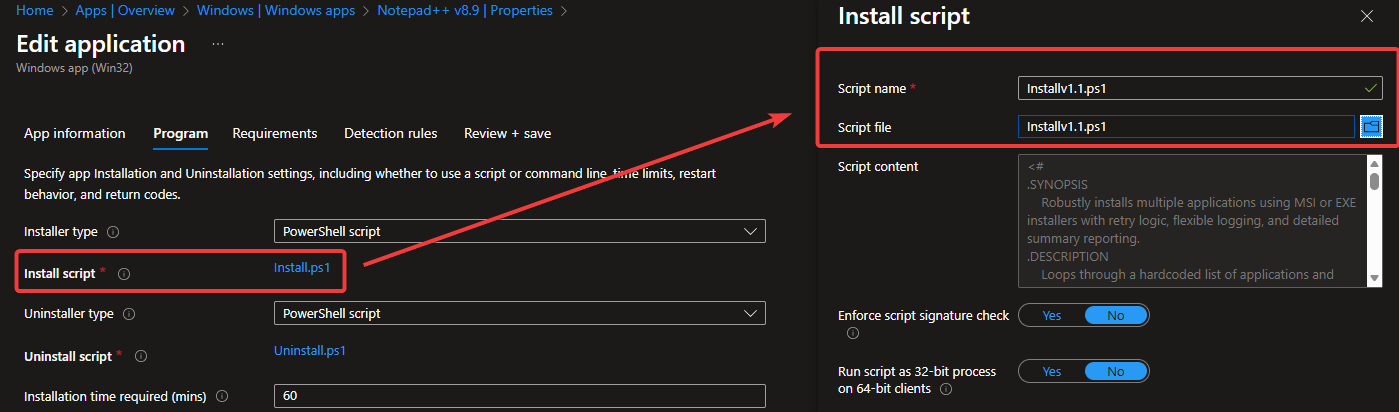This screenshot has height=412, width=1399.
Task: Expand the Installer type dropdown
Action: point(519,231)
